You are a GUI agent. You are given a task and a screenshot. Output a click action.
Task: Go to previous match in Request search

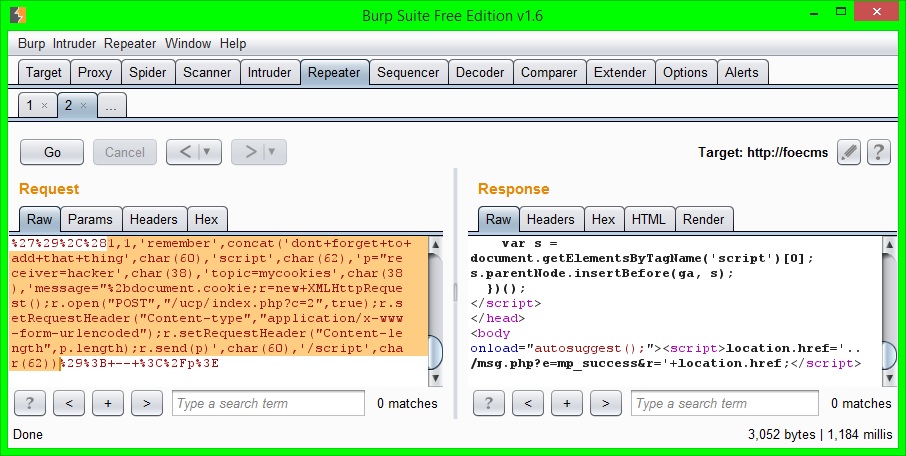(x=69, y=403)
